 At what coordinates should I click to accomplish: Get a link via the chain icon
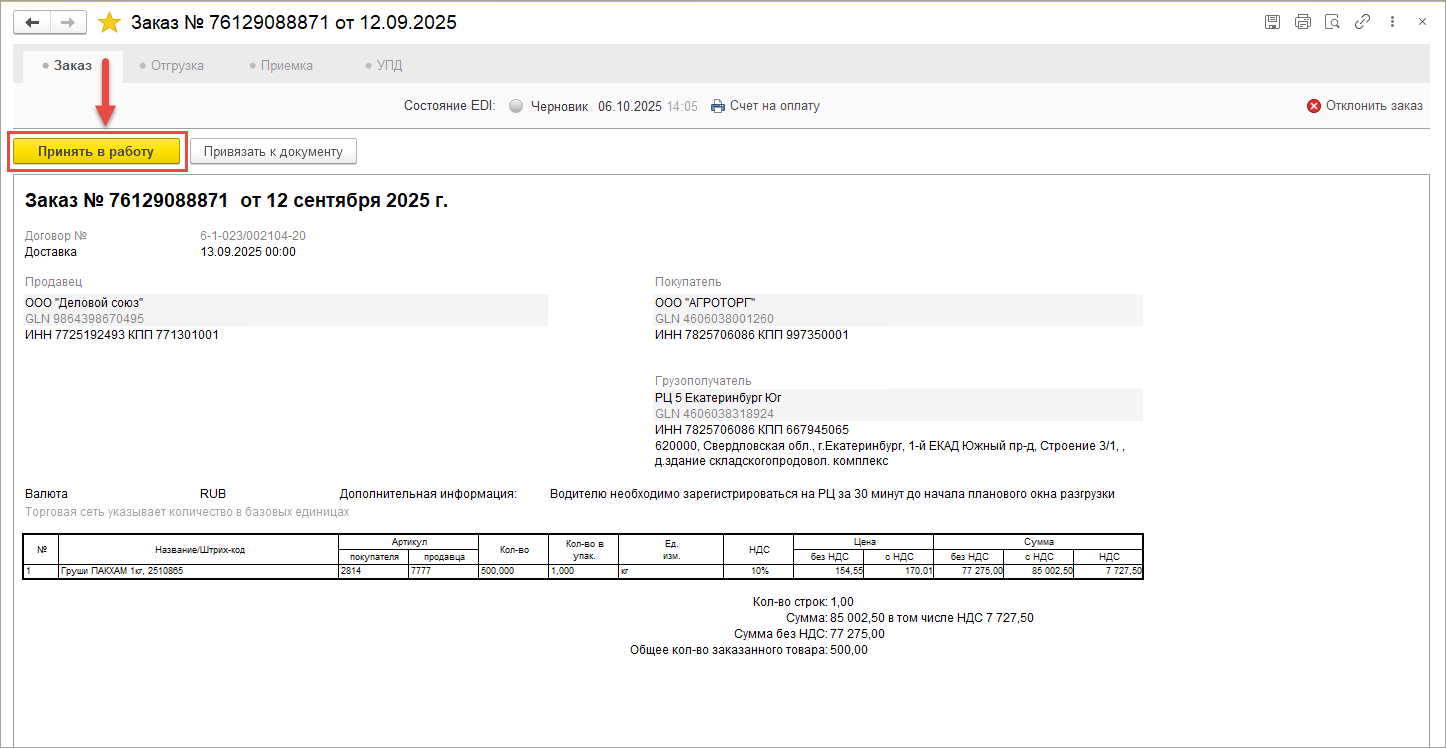(1362, 22)
